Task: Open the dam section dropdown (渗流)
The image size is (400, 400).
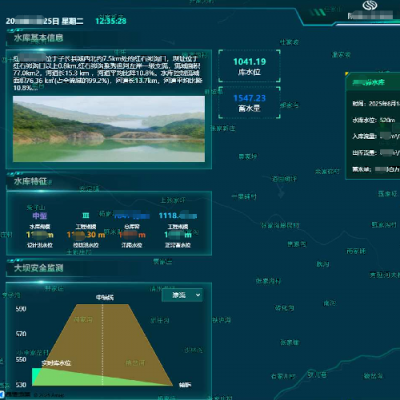Action: coord(182,295)
